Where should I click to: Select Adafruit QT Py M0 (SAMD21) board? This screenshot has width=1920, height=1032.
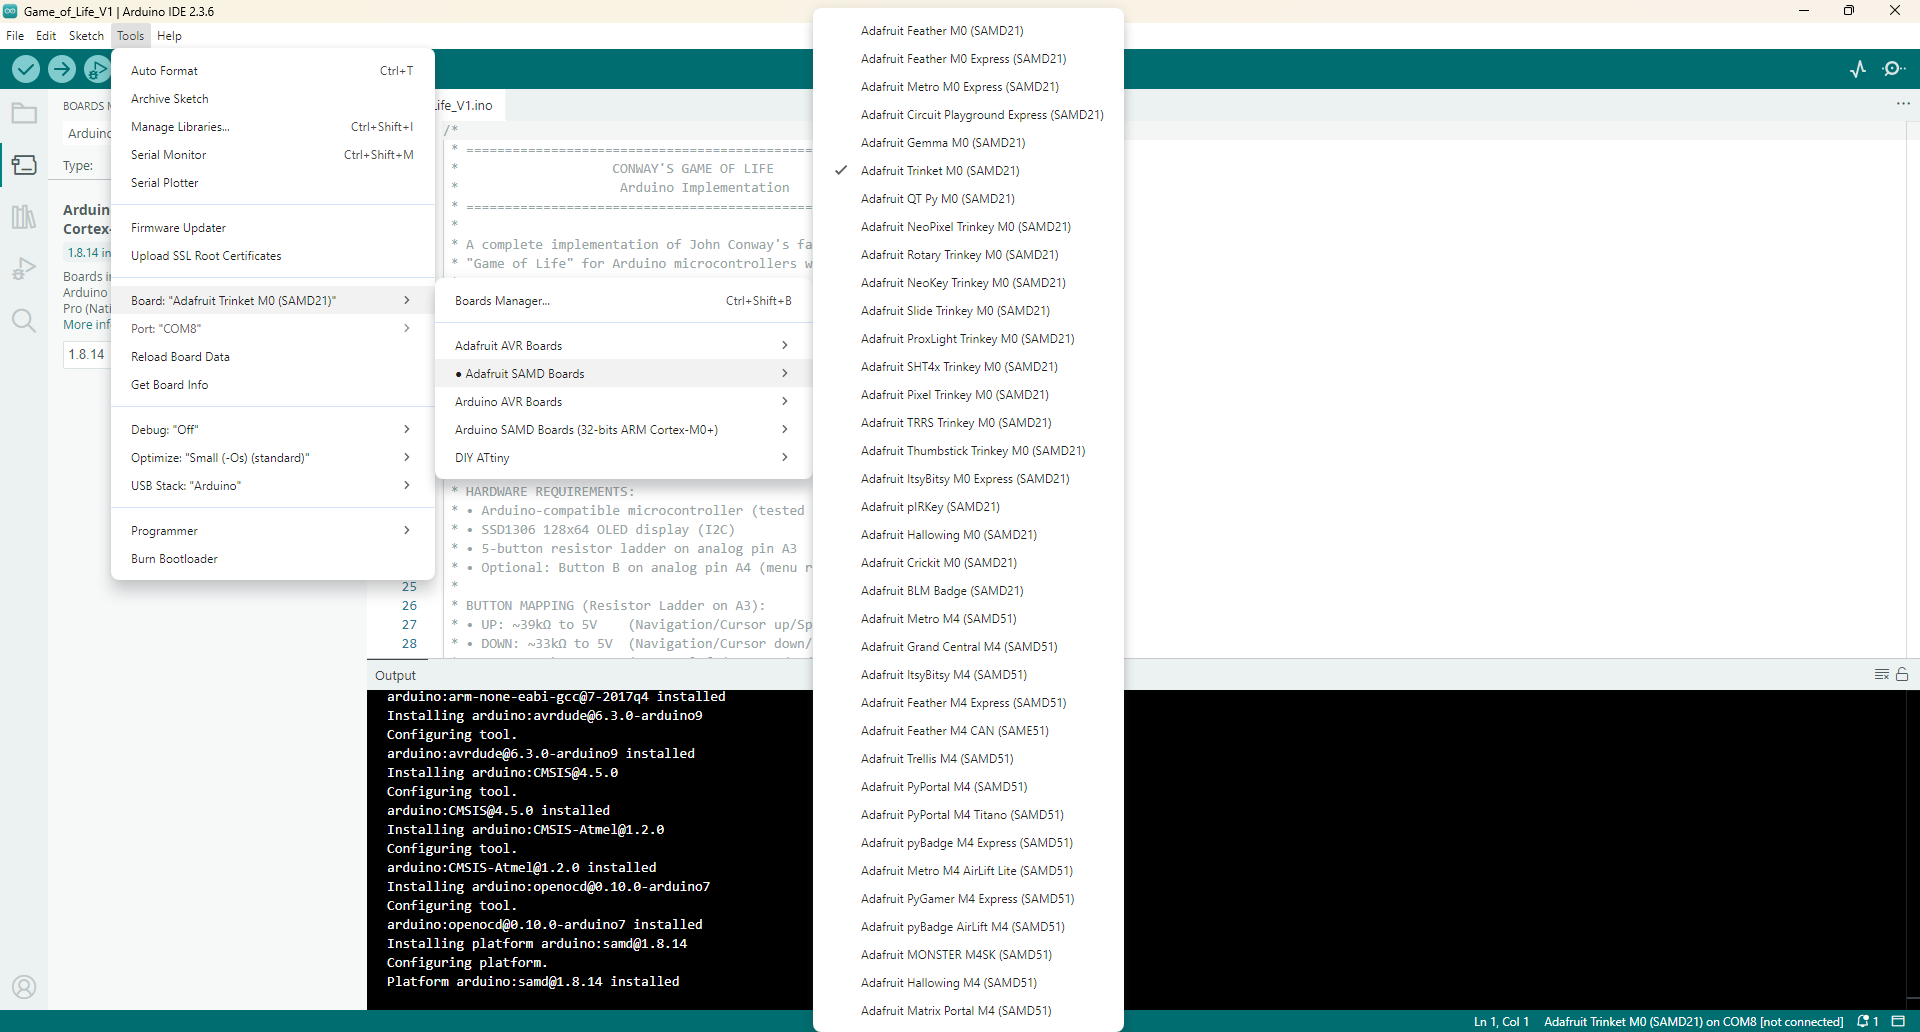click(968, 199)
